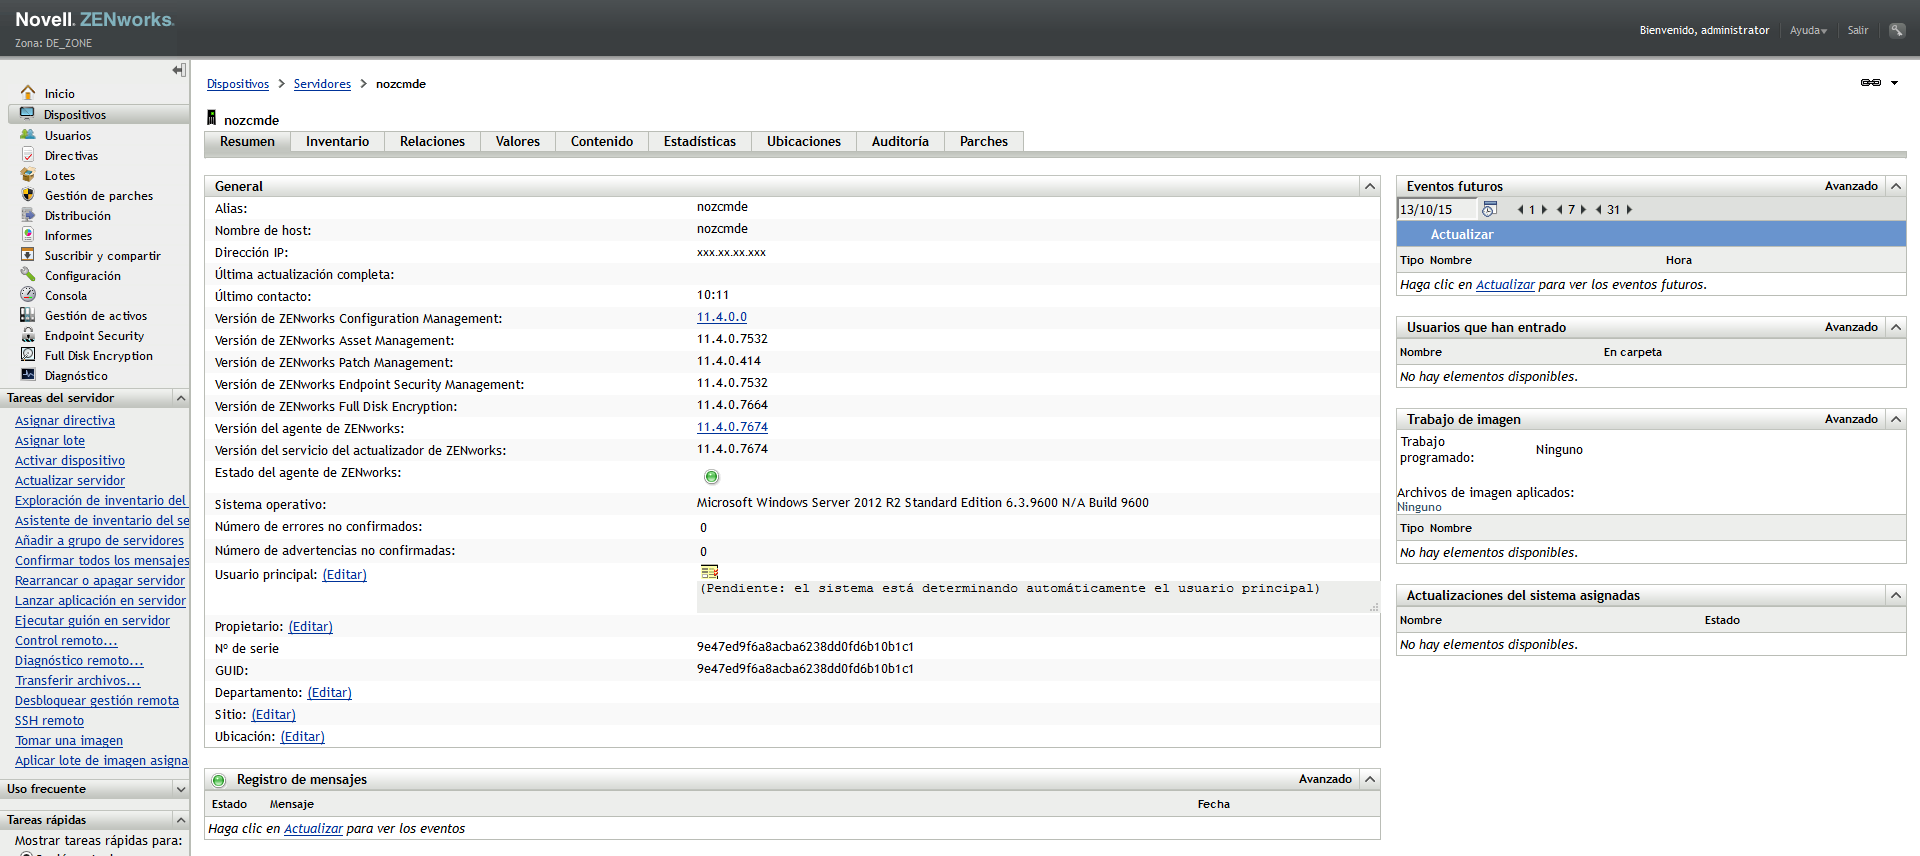Collapse the General panel
This screenshot has height=856, width=1920.
[1370, 186]
